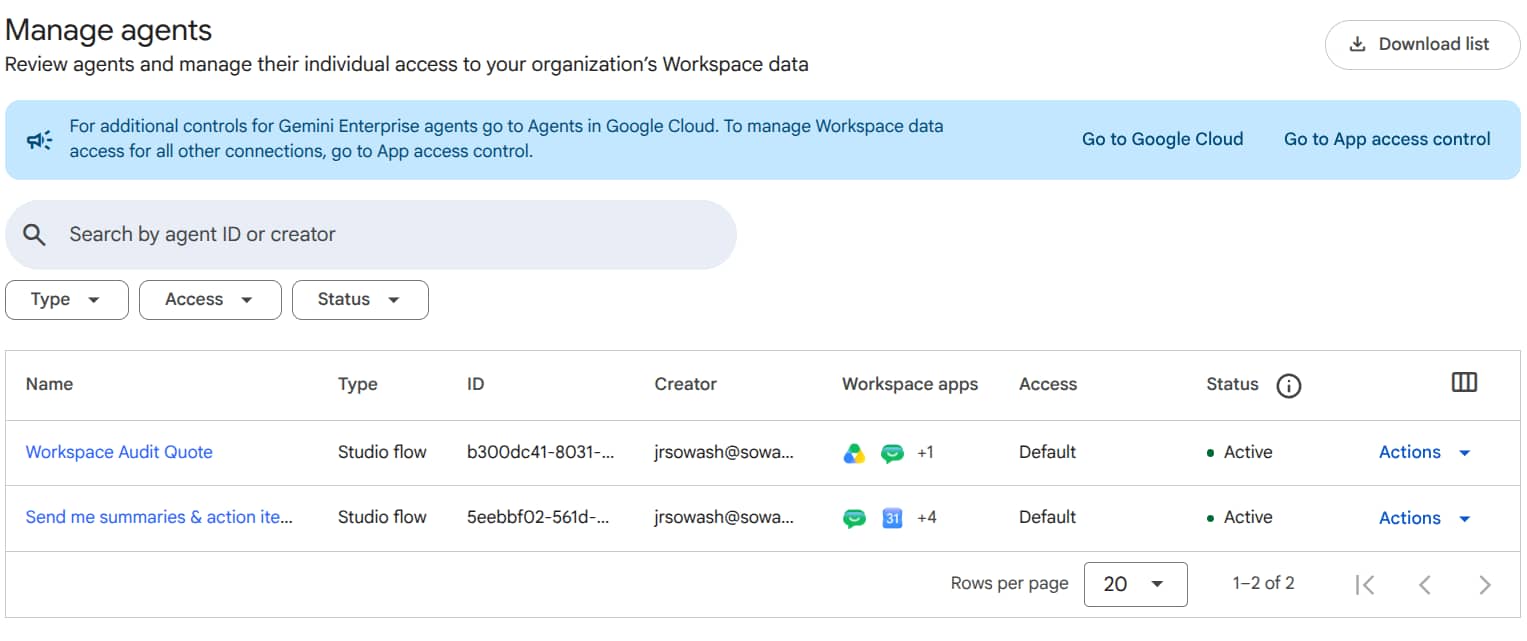Click Active status in Send me summaries row
Screen dimensions: 1527x641
coord(1240,517)
